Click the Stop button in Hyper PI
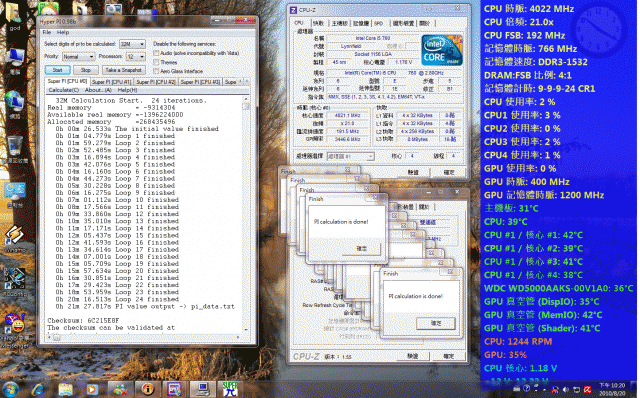The height and width of the screenshot is (398, 640). point(85,70)
